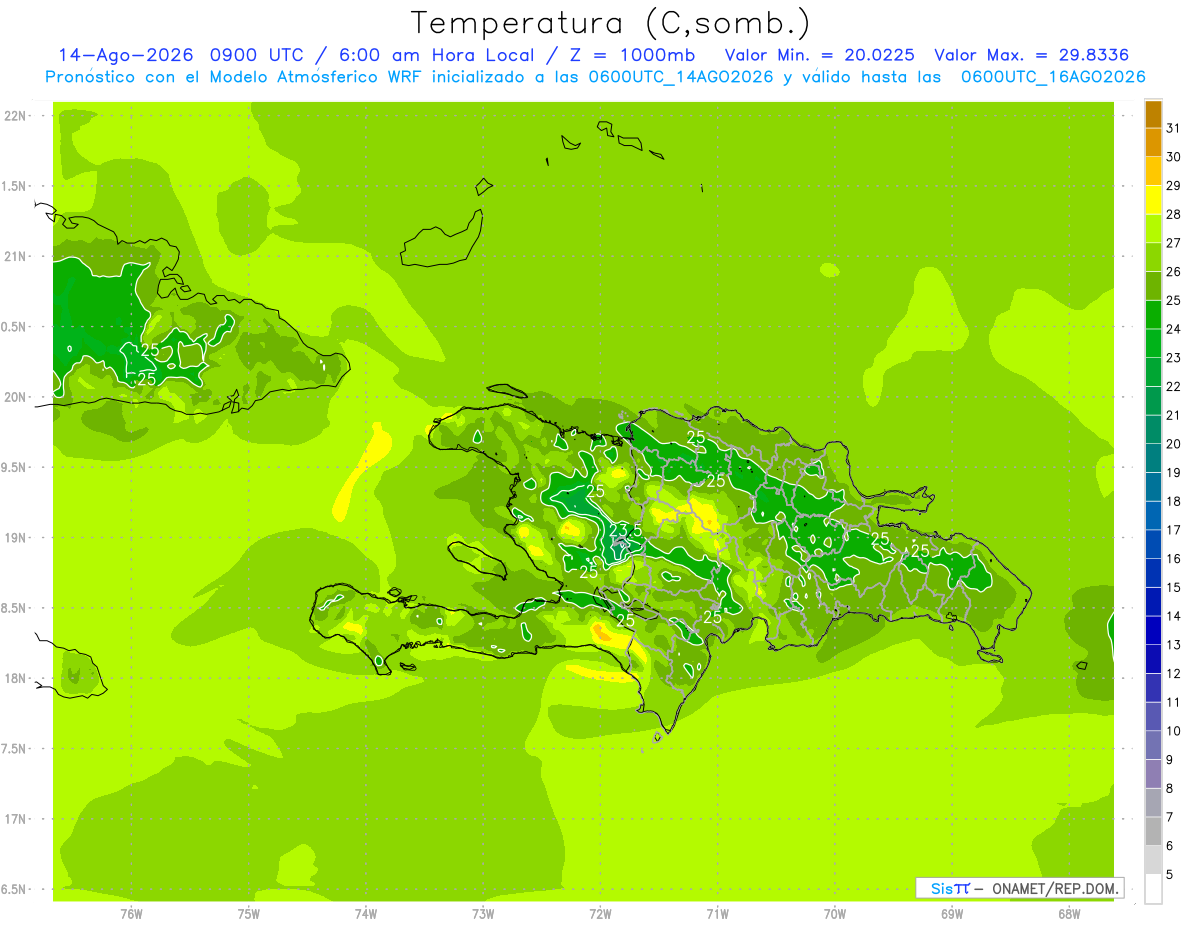Select "Valor Max. = 29.8336" text

(x=1031, y=55)
